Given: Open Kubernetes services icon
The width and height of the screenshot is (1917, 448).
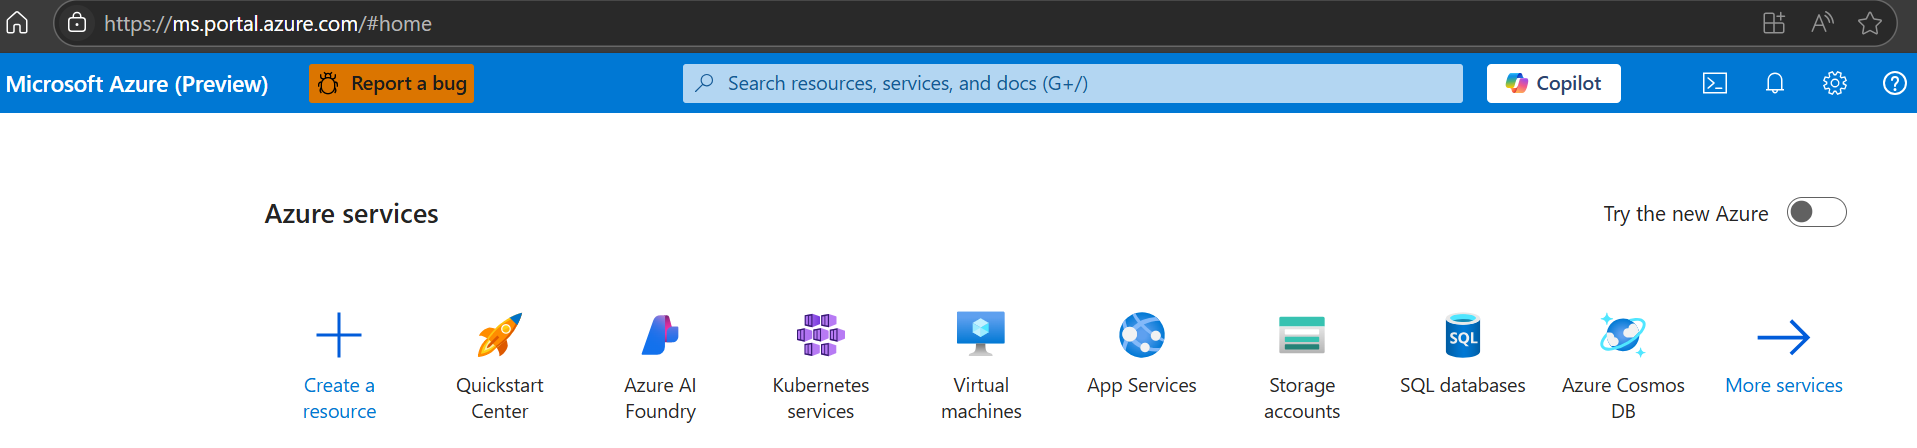Looking at the screenshot, I should click(821, 335).
